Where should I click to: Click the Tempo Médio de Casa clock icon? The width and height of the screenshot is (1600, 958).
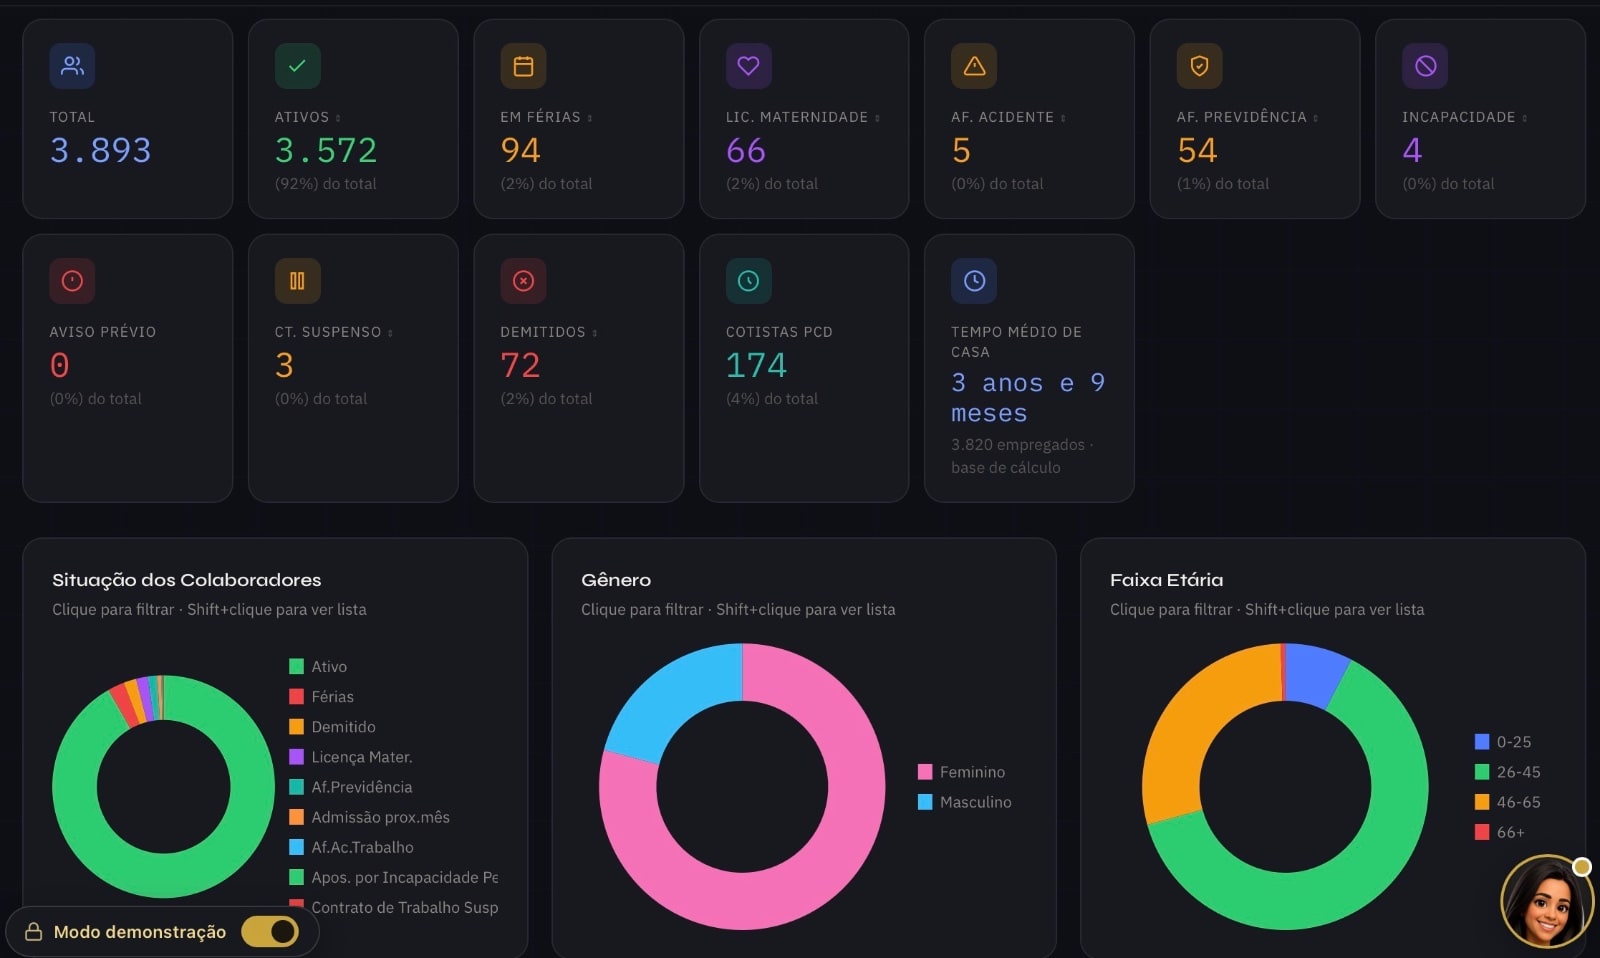(974, 281)
